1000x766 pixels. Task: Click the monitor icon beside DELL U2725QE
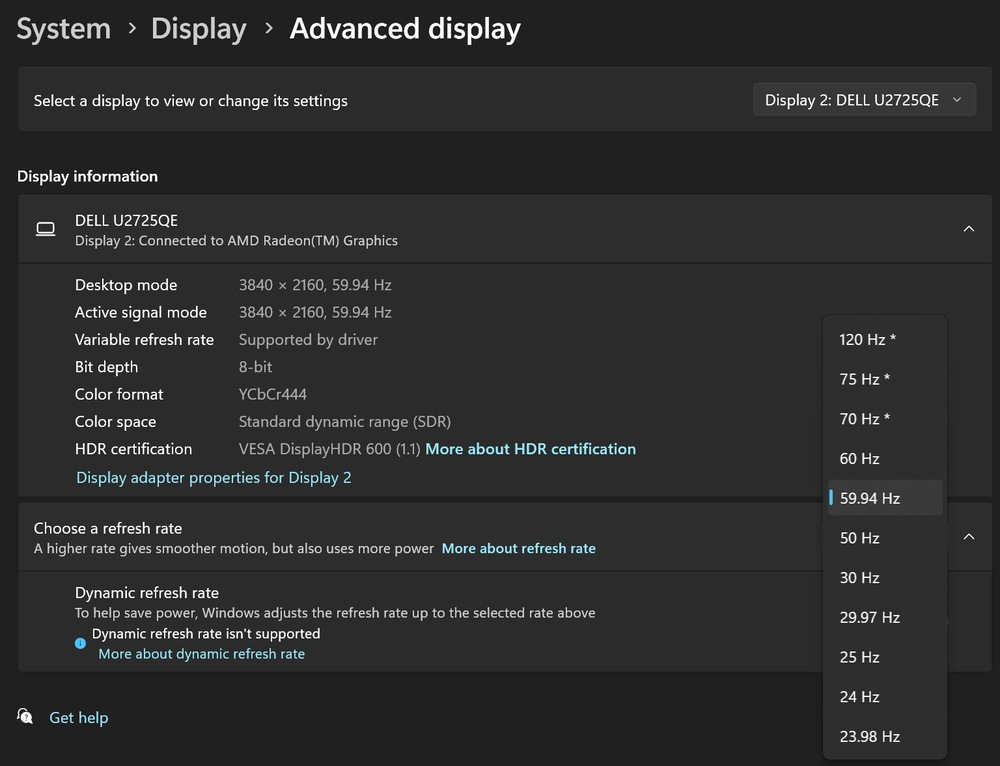[x=45, y=229]
